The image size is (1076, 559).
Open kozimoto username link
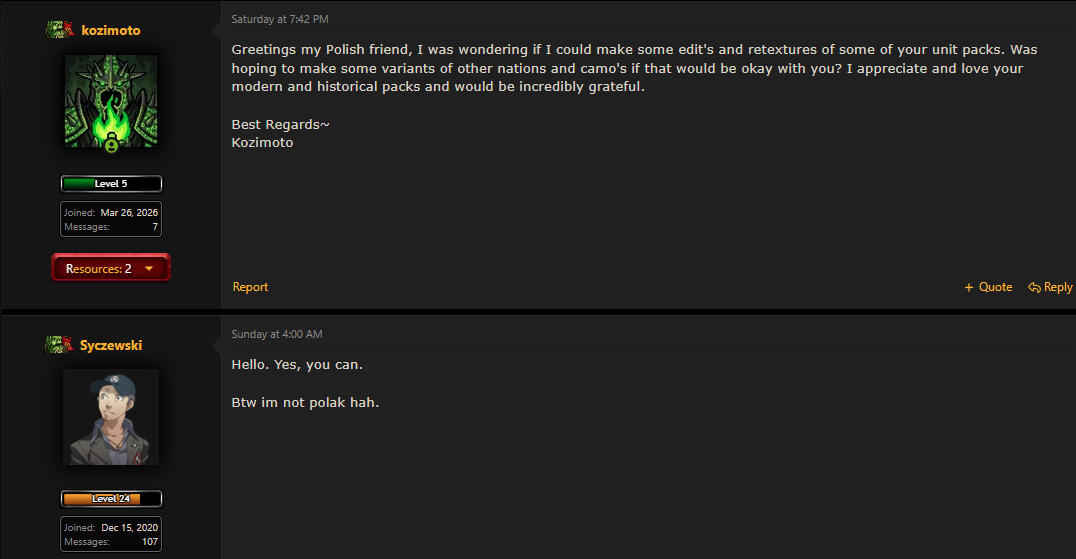110,30
